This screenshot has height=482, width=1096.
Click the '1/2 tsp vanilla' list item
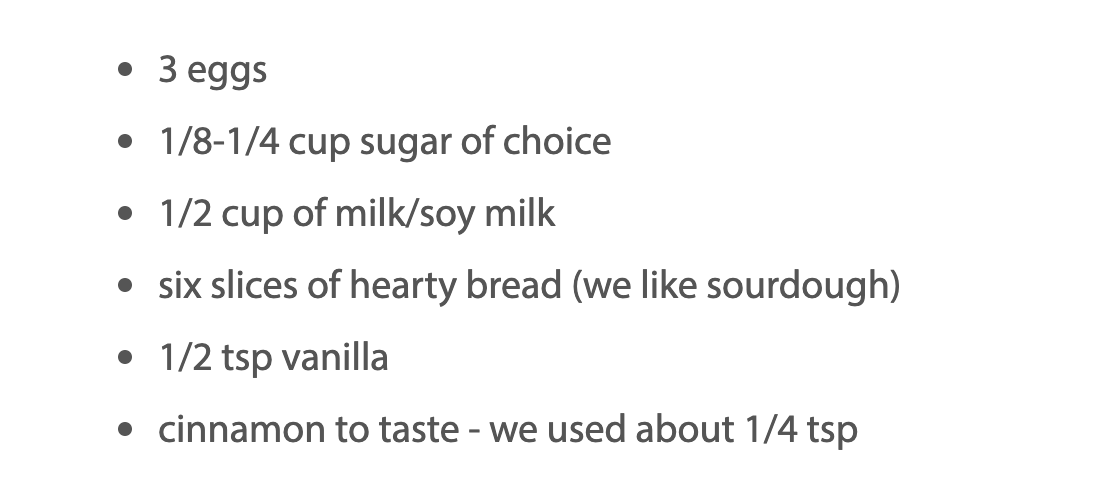(273, 358)
